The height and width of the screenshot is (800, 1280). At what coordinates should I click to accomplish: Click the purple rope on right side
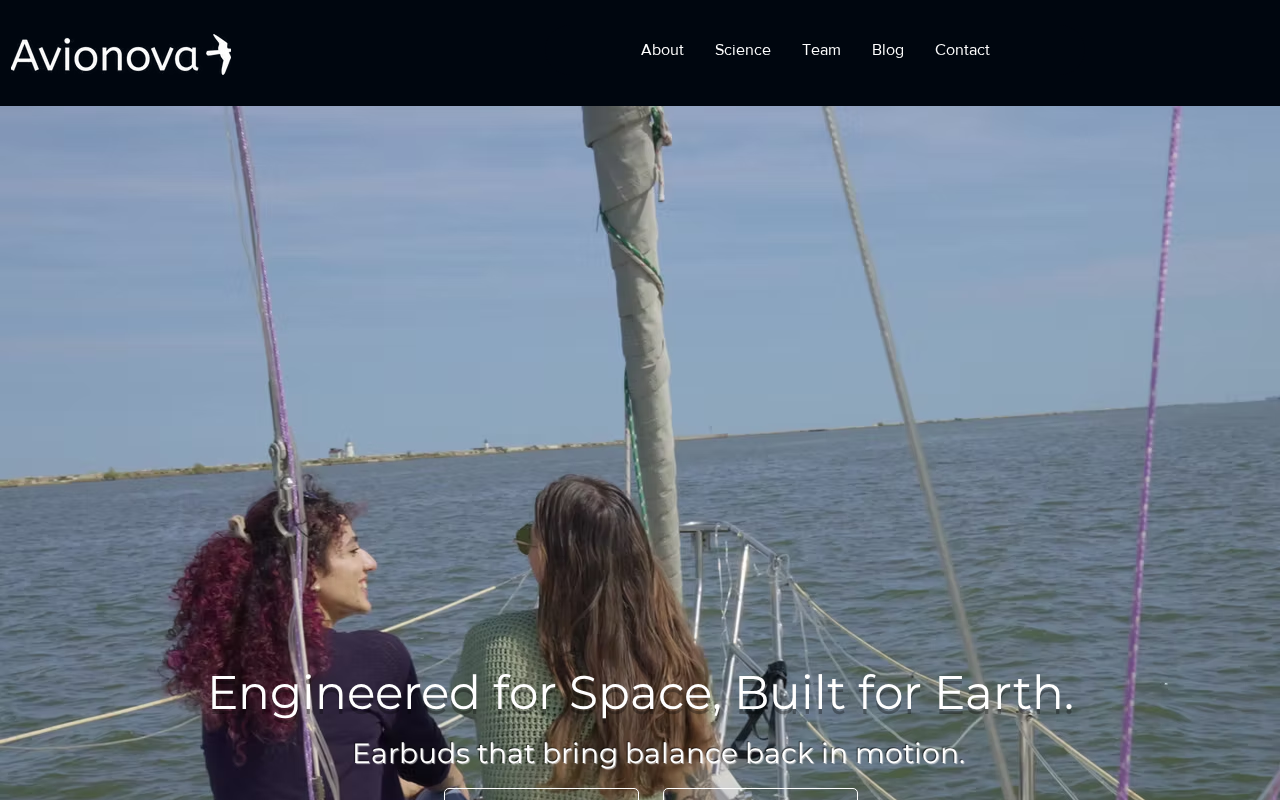click(1150, 450)
